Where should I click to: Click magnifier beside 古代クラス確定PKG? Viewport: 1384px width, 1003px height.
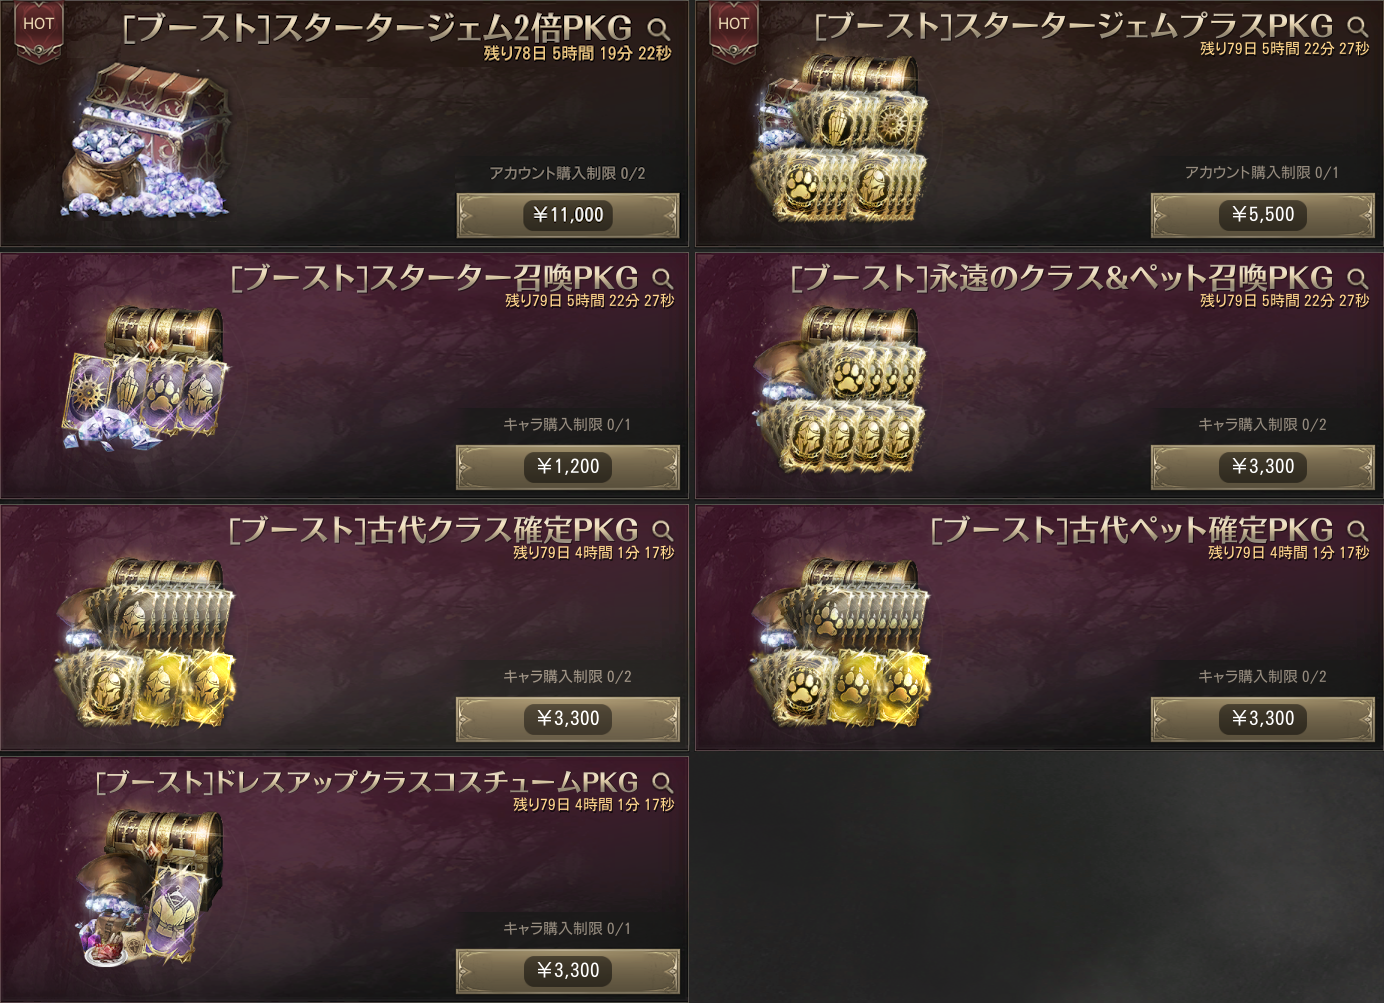click(x=663, y=530)
